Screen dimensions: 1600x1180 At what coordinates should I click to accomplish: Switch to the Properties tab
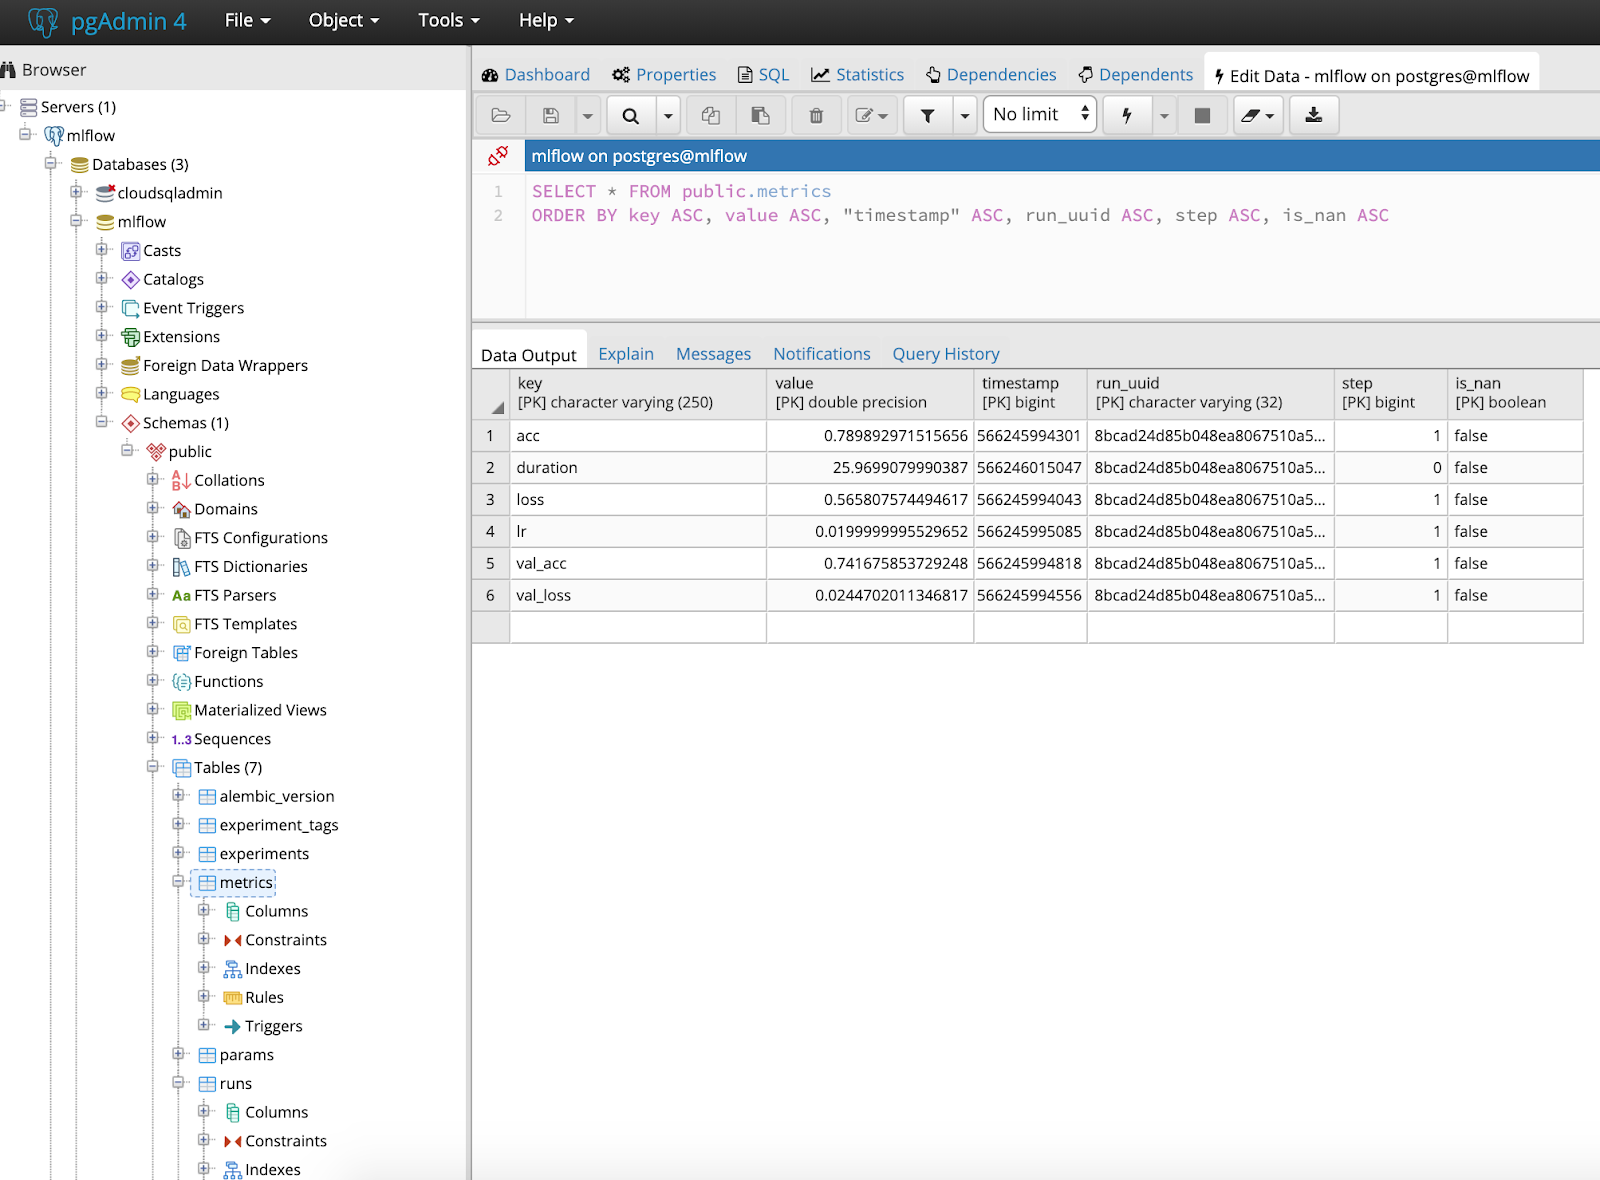pos(665,75)
